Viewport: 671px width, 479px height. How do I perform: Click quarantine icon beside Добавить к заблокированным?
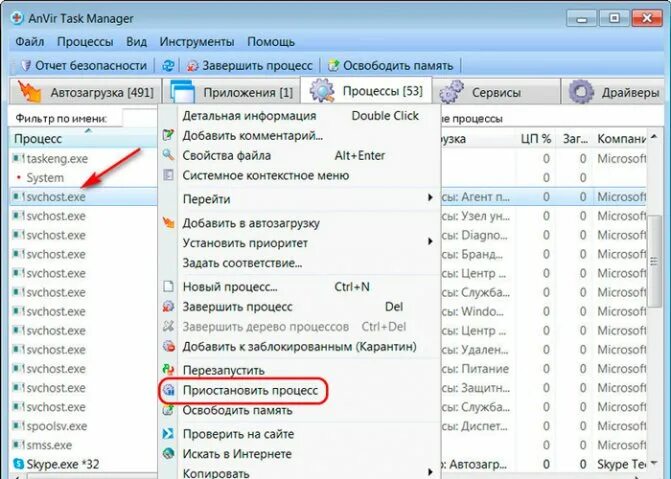click(169, 346)
